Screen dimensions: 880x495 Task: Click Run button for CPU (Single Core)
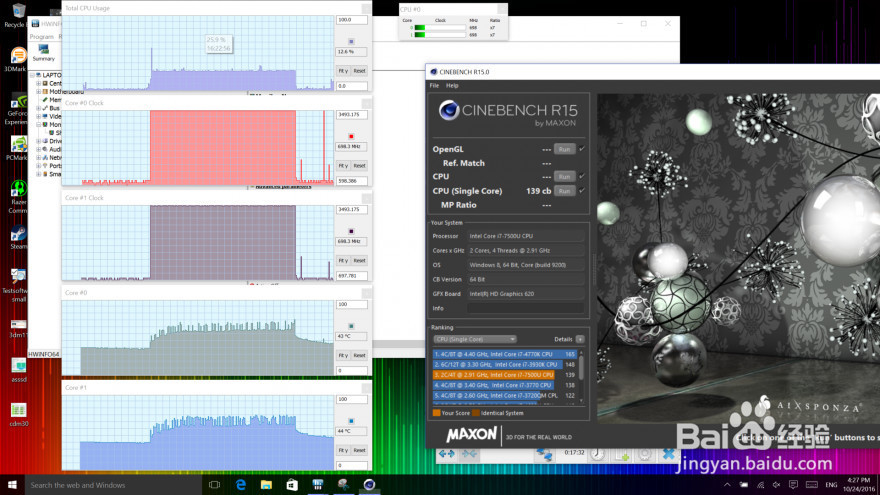(x=564, y=191)
